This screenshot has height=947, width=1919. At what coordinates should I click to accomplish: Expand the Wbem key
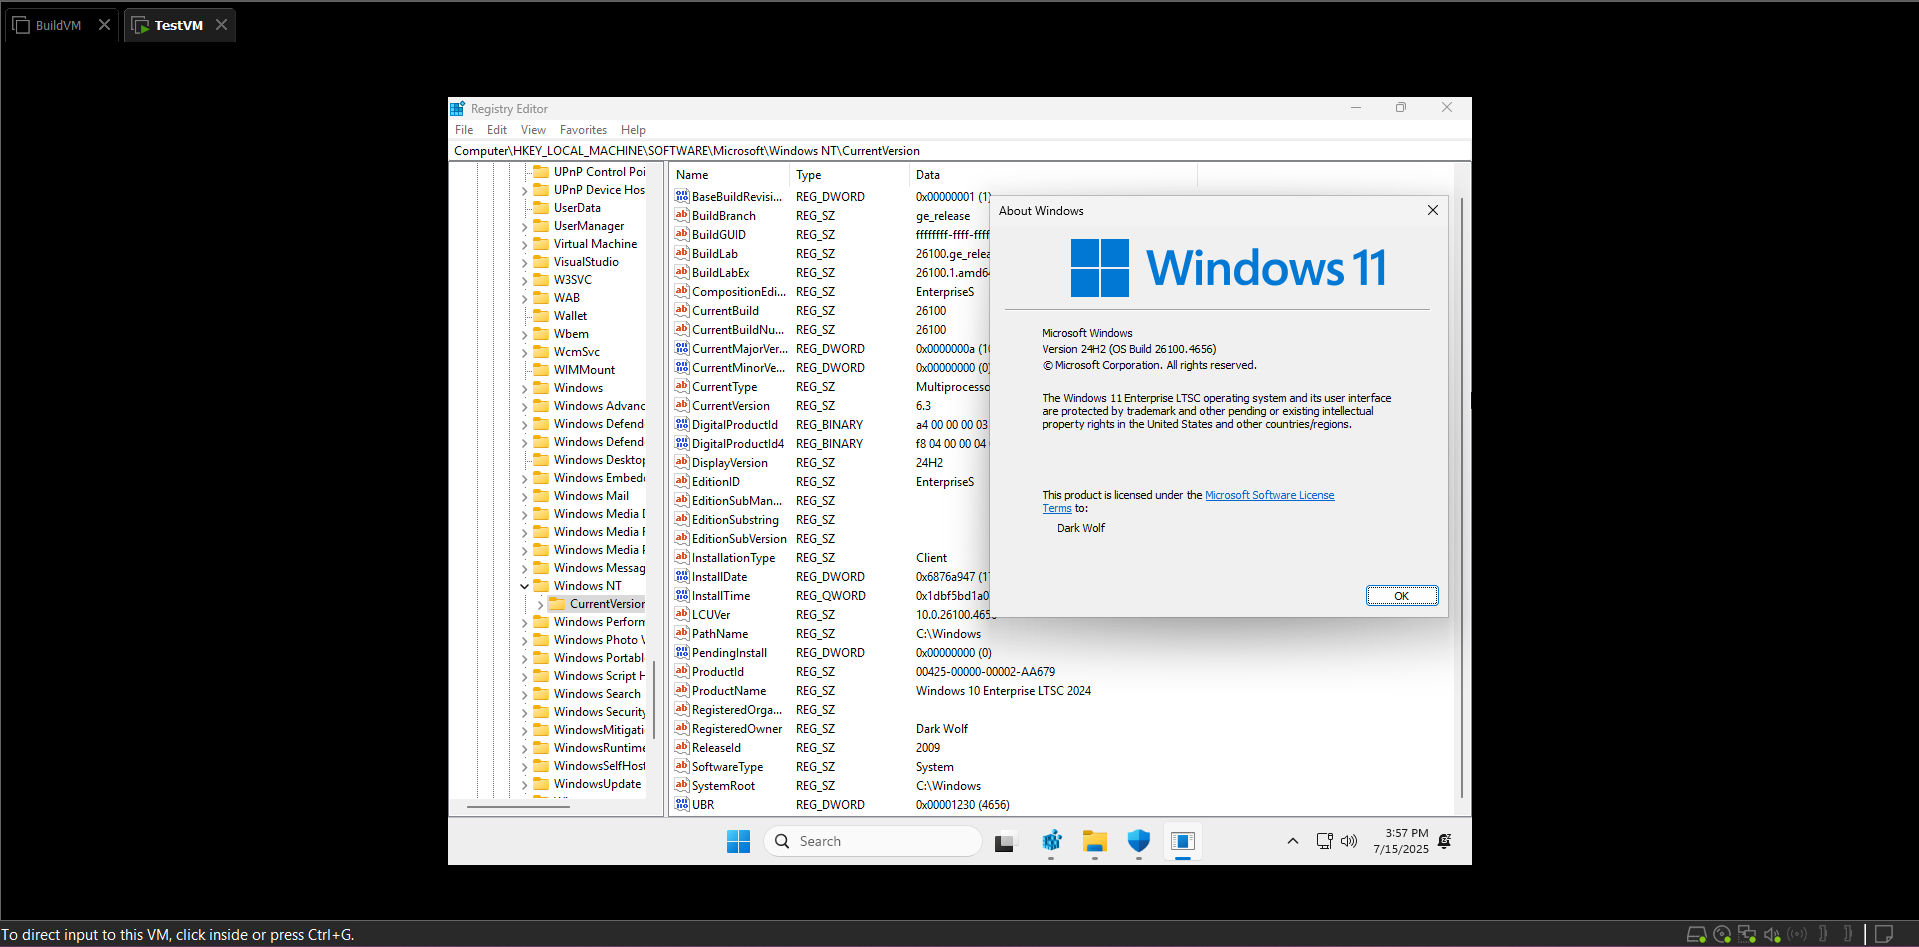(524, 334)
